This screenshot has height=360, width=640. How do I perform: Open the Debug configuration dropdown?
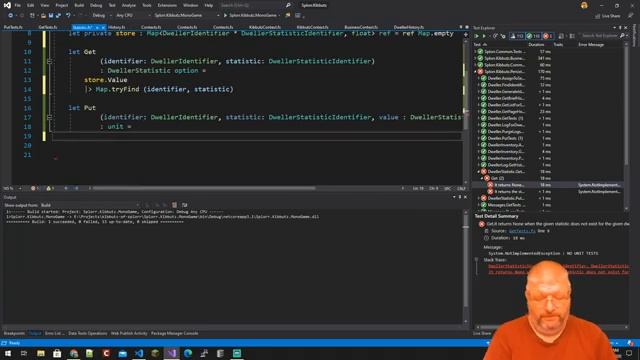tap(102, 16)
